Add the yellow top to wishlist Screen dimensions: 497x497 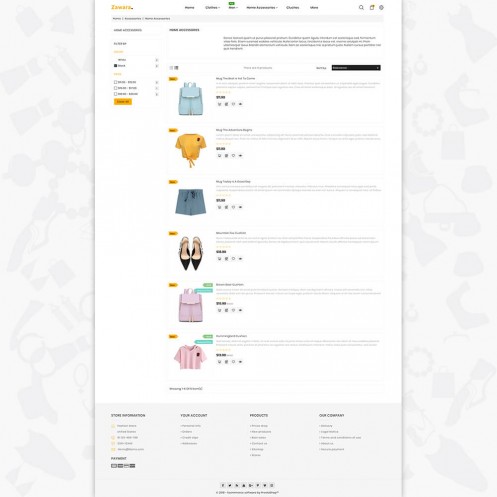[x=233, y=156]
